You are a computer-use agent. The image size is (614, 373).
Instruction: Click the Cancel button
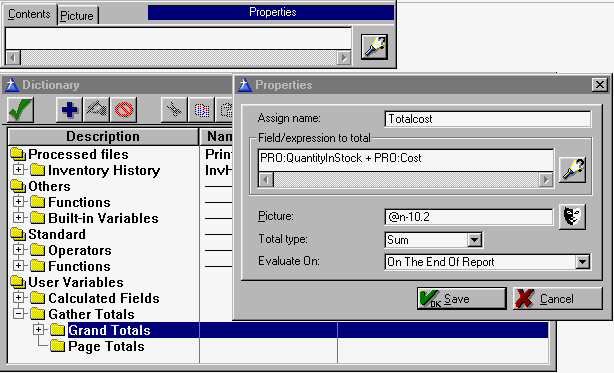(x=558, y=299)
